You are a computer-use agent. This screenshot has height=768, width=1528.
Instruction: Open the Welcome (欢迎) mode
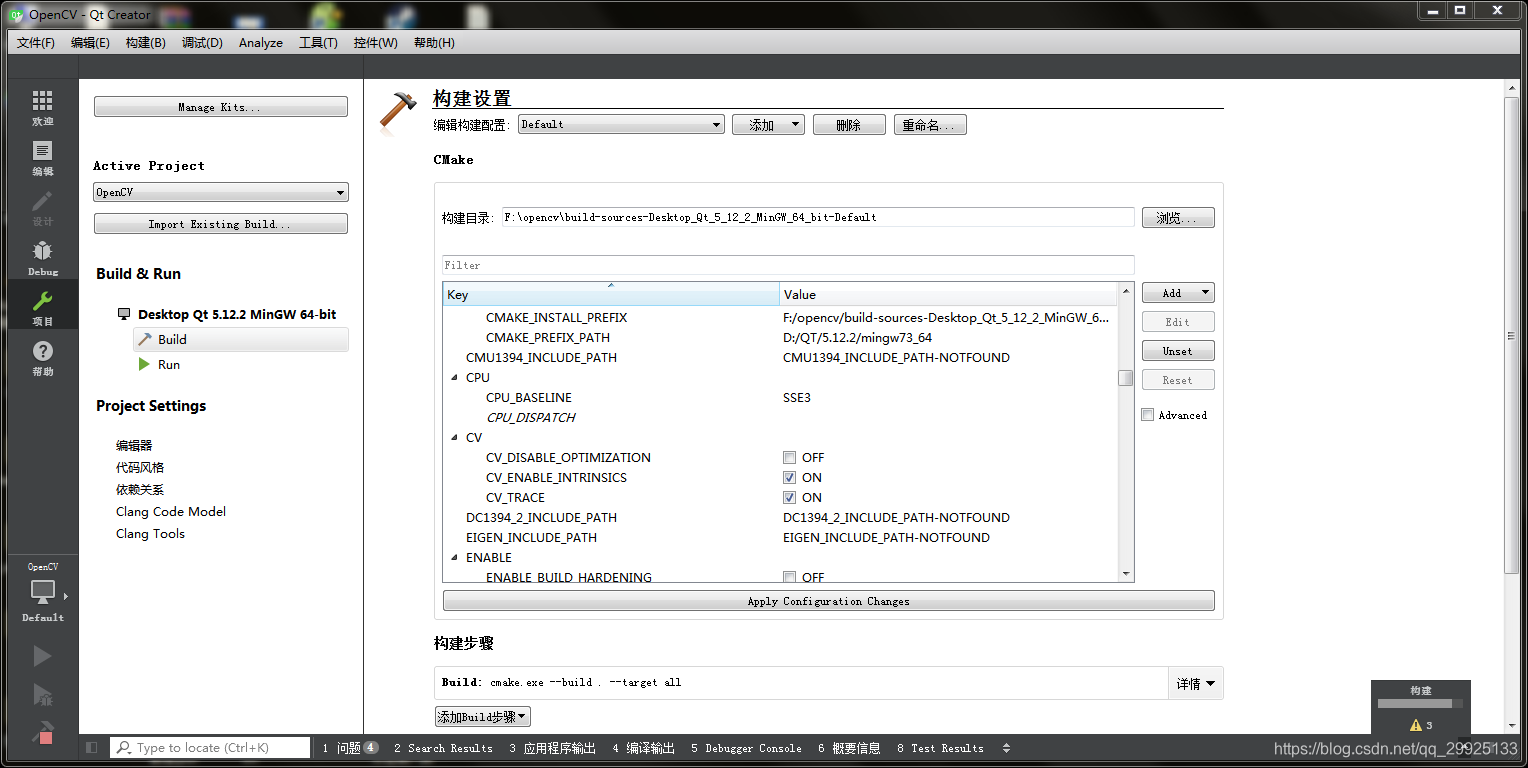click(x=42, y=107)
